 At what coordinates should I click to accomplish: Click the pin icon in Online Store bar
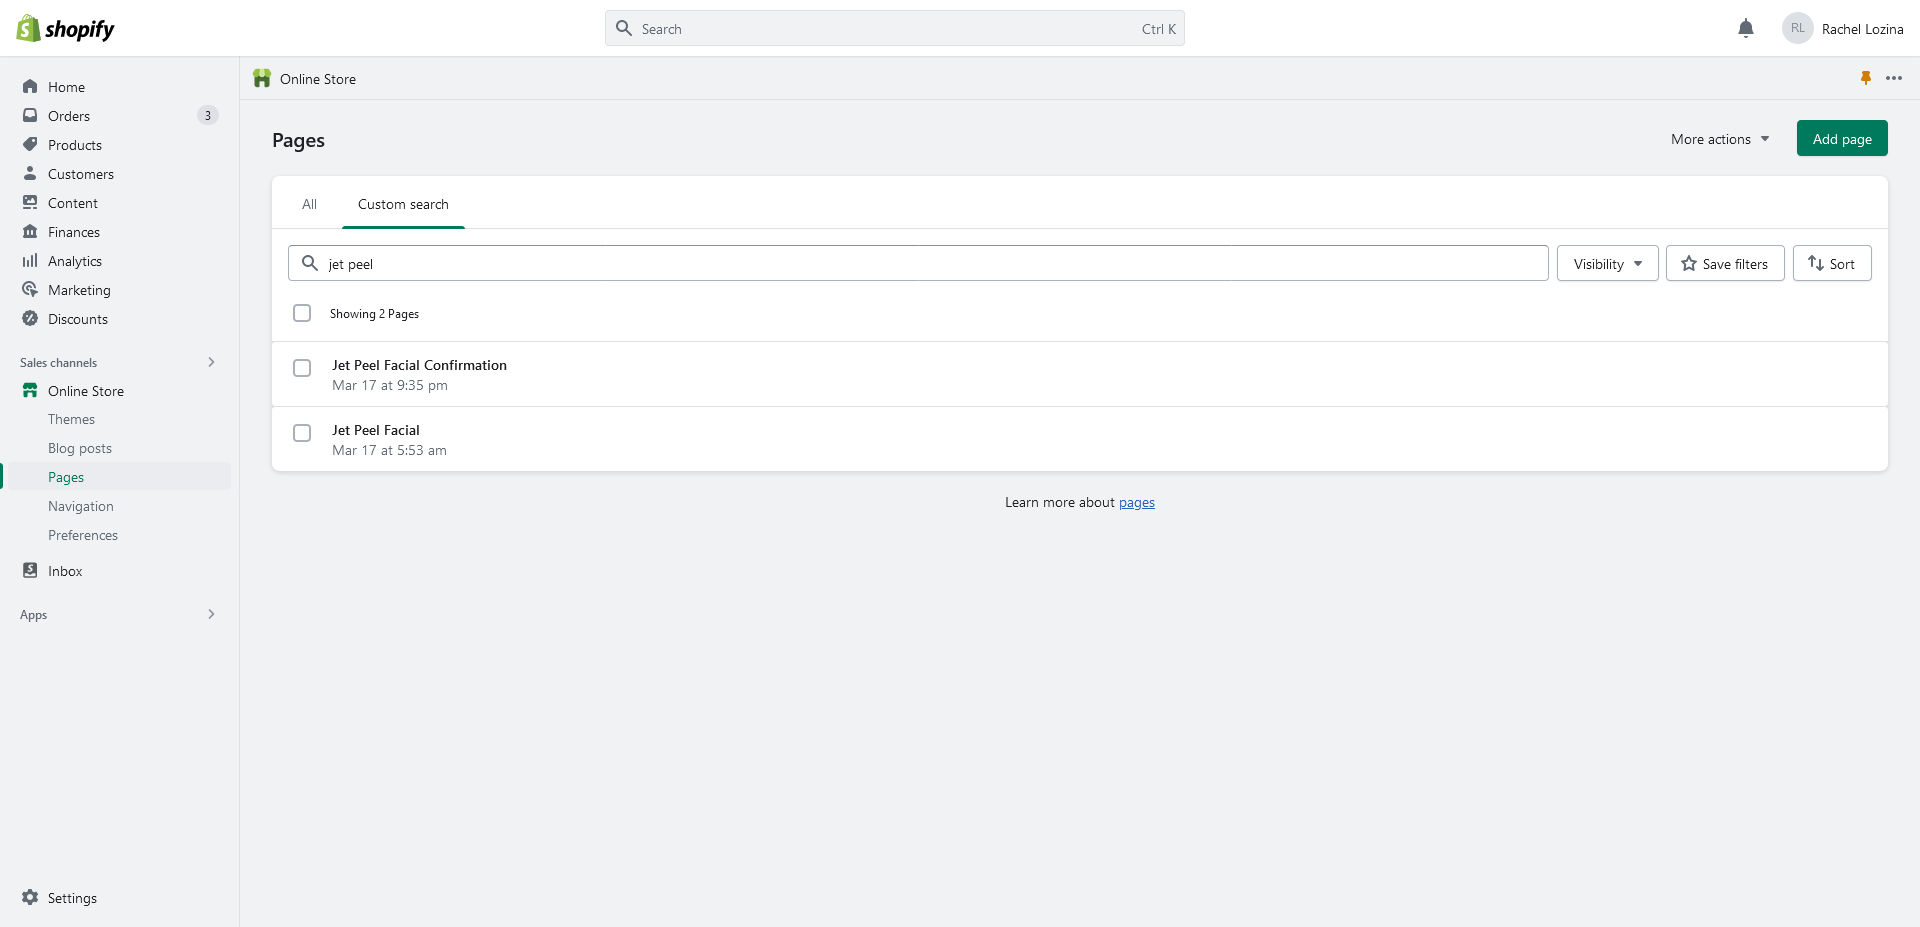(x=1866, y=78)
